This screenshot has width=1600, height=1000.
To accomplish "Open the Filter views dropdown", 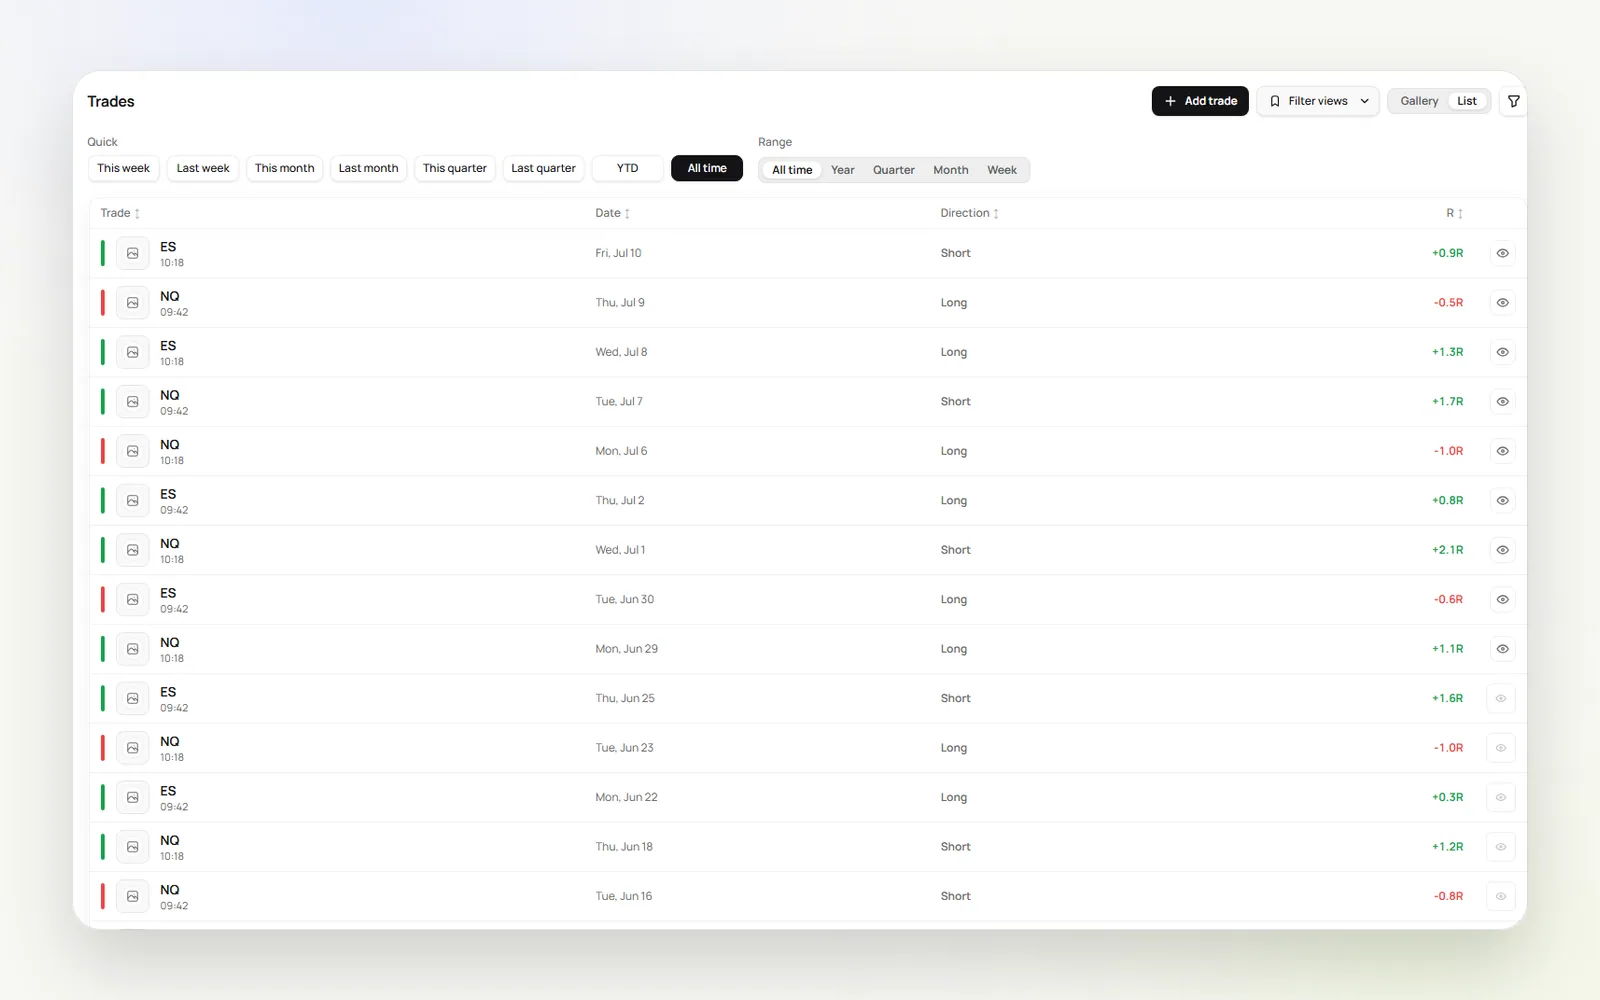I will tap(1318, 101).
